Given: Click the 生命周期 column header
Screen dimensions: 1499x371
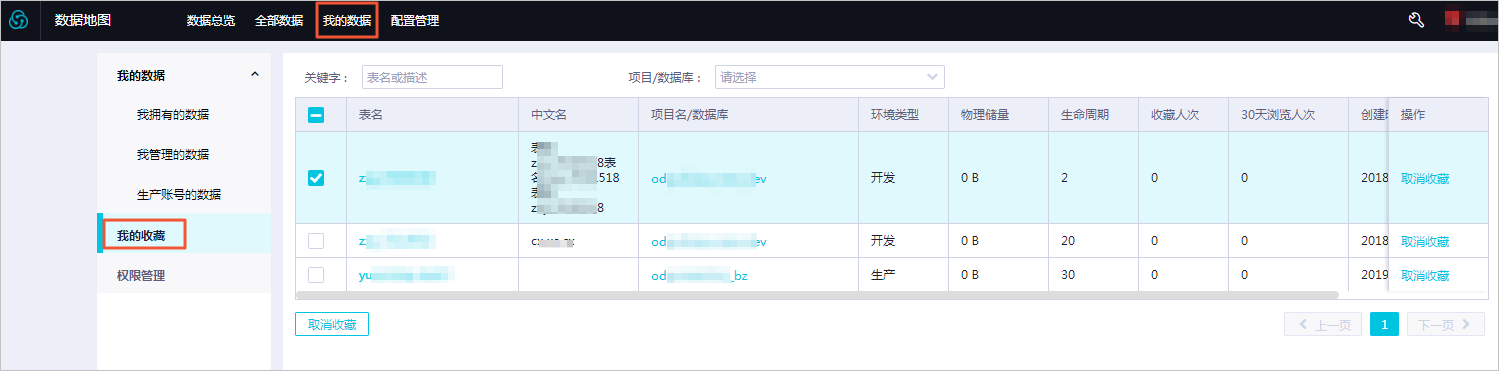Looking at the screenshot, I should tap(1085, 115).
